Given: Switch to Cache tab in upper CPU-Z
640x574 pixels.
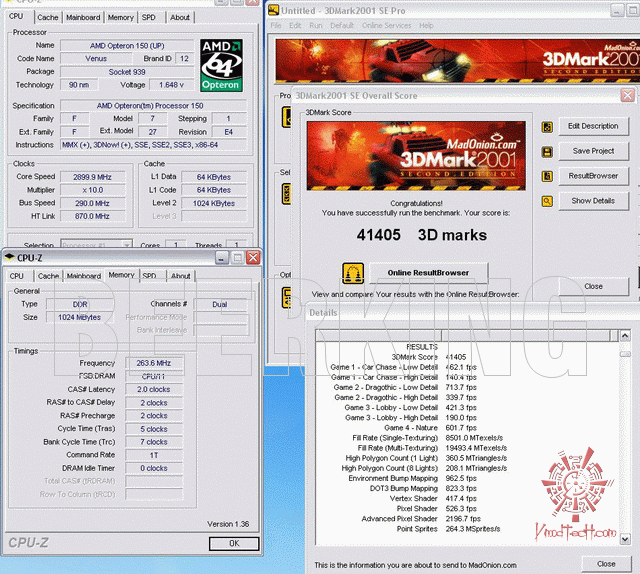Looking at the screenshot, I should pyautogui.click(x=48, y=18).
